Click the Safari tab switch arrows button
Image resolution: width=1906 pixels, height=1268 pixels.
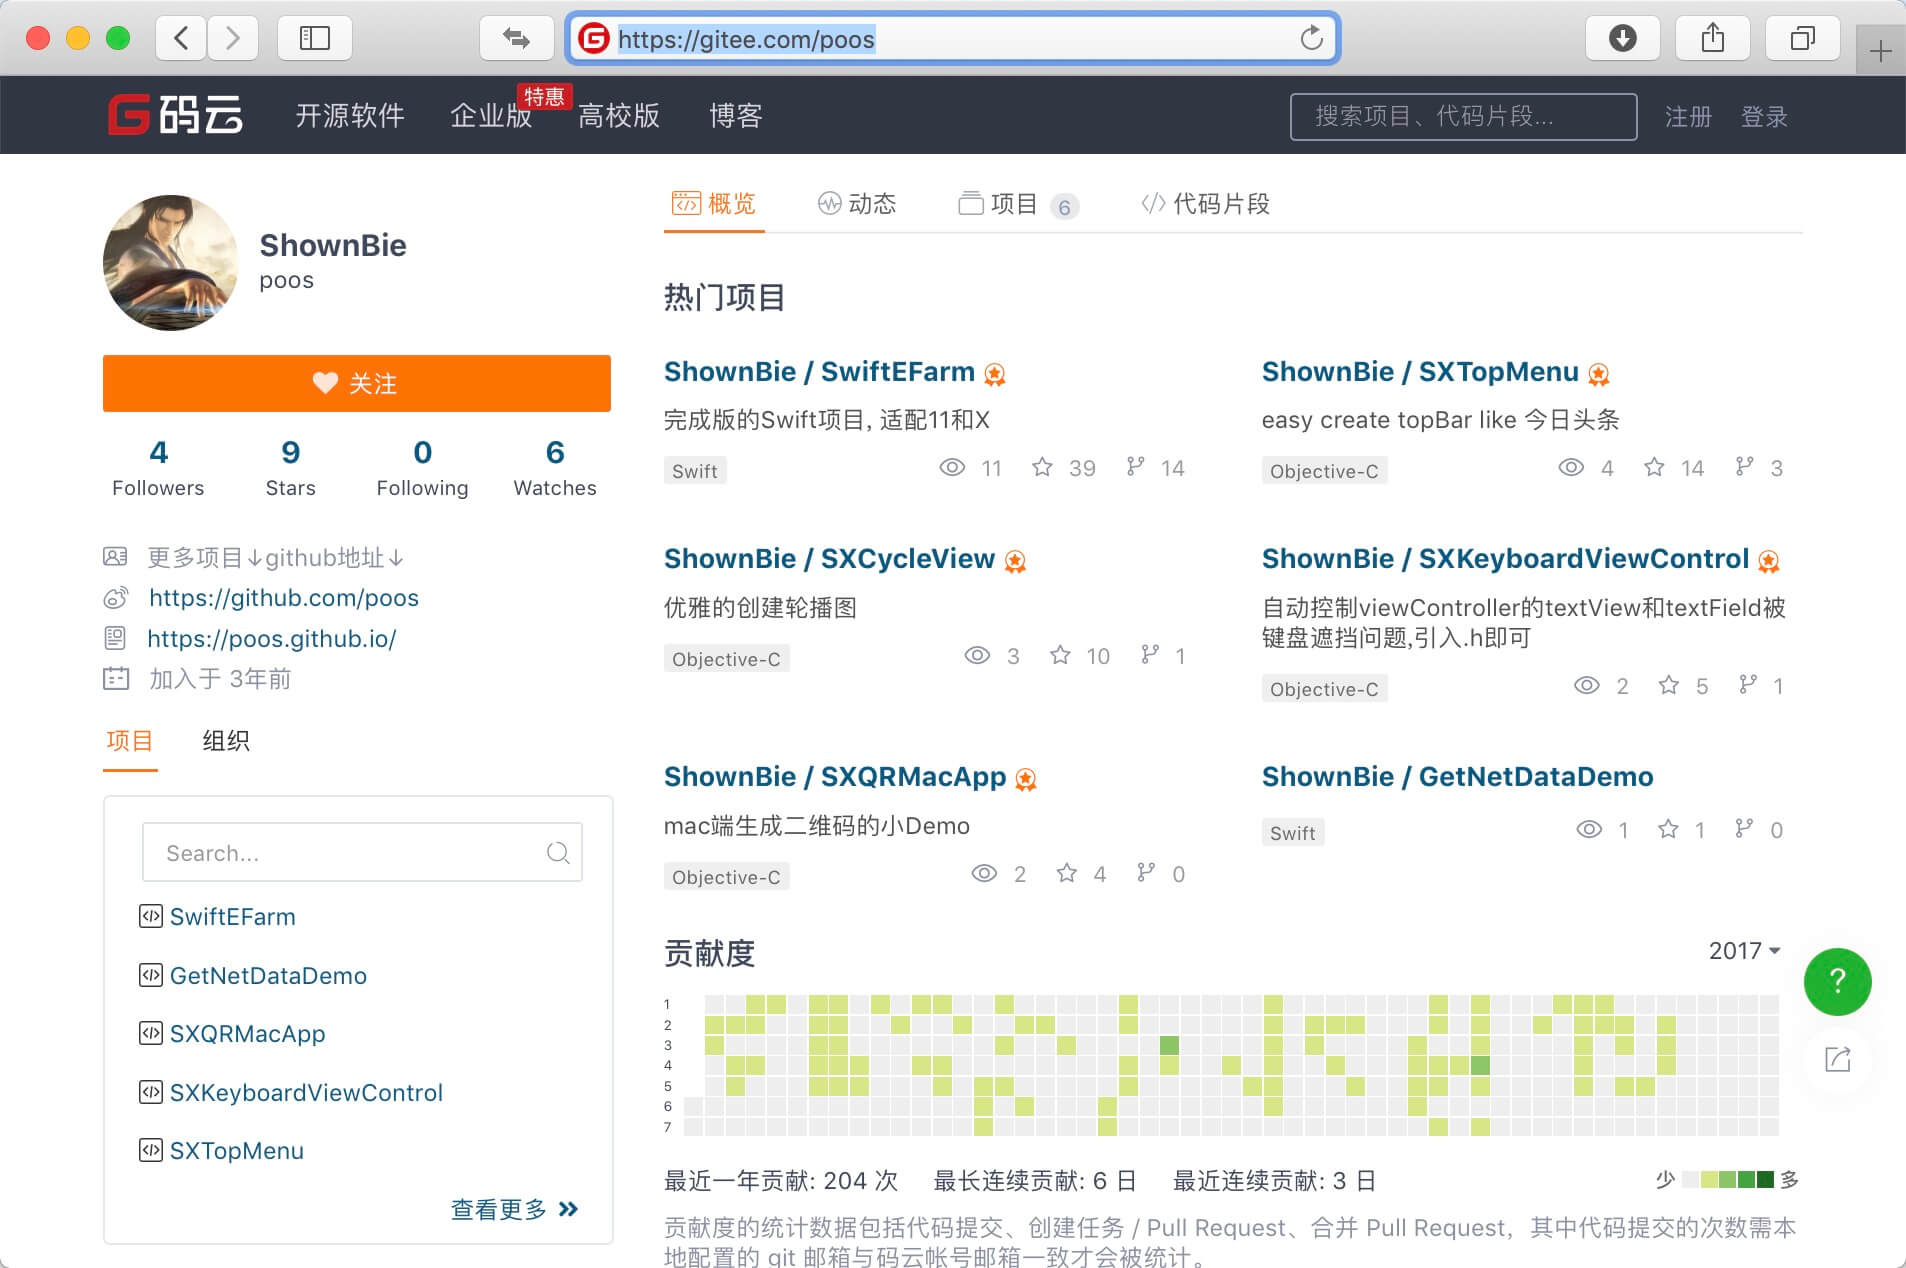[516, 39]
